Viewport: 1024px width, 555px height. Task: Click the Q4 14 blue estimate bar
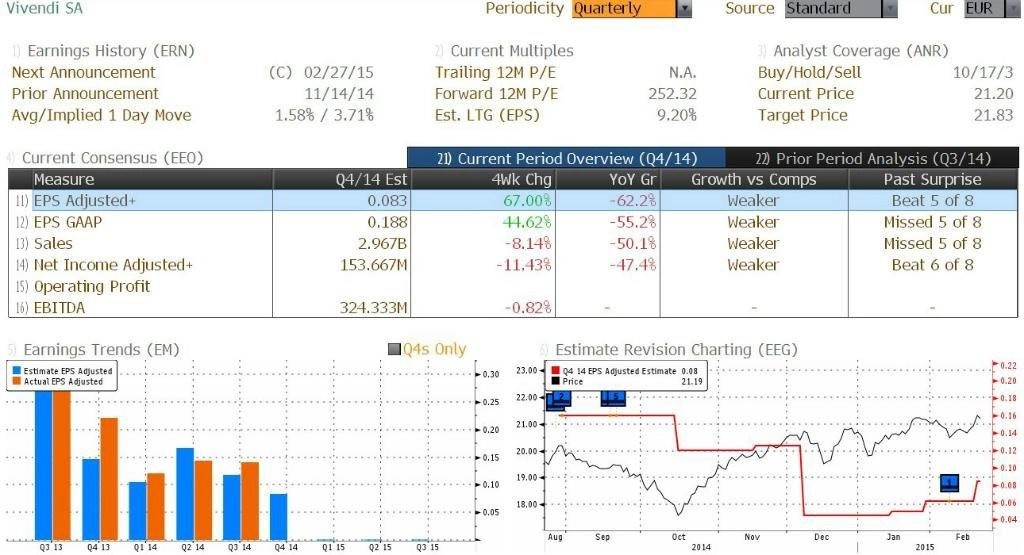coord(278,516)
